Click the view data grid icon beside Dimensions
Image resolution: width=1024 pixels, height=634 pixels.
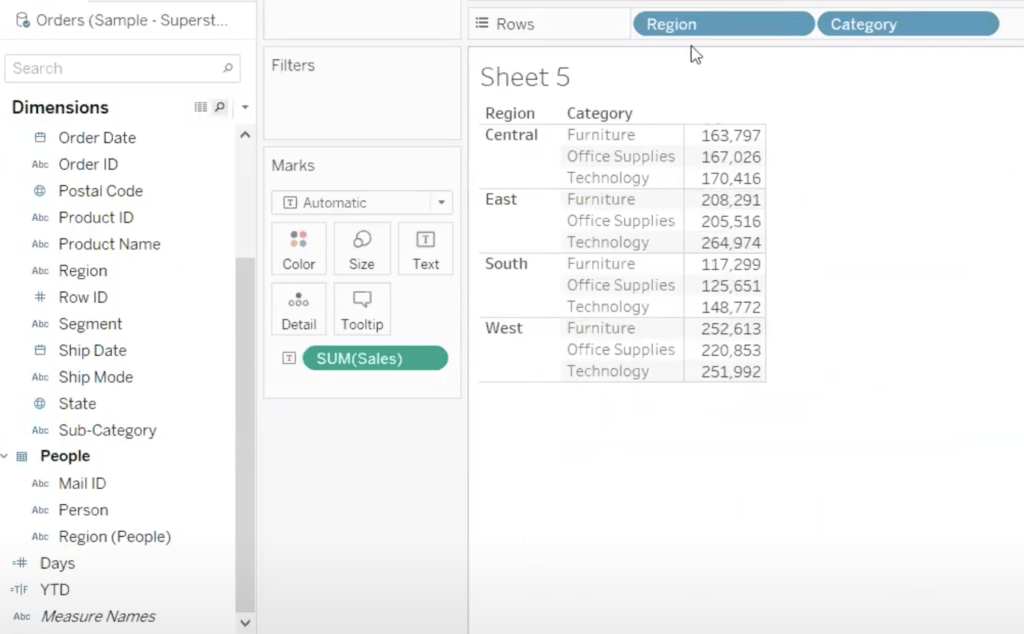click(200, 107)
